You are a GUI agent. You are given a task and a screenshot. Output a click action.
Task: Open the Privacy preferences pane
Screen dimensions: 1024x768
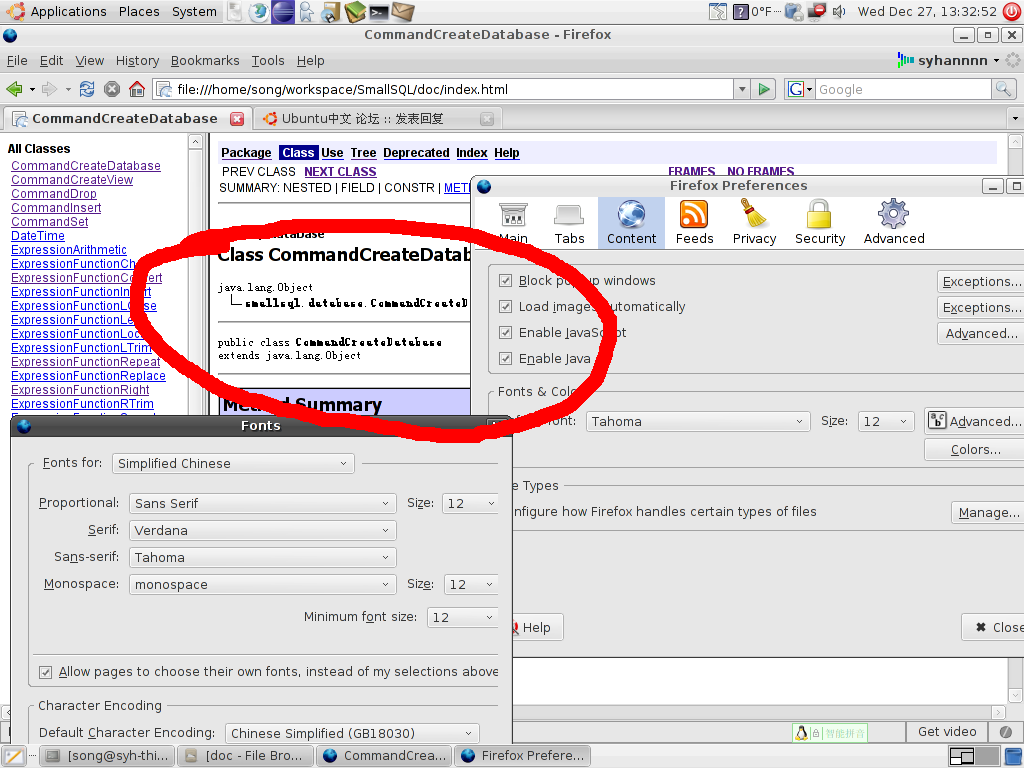tap(754, 223)
